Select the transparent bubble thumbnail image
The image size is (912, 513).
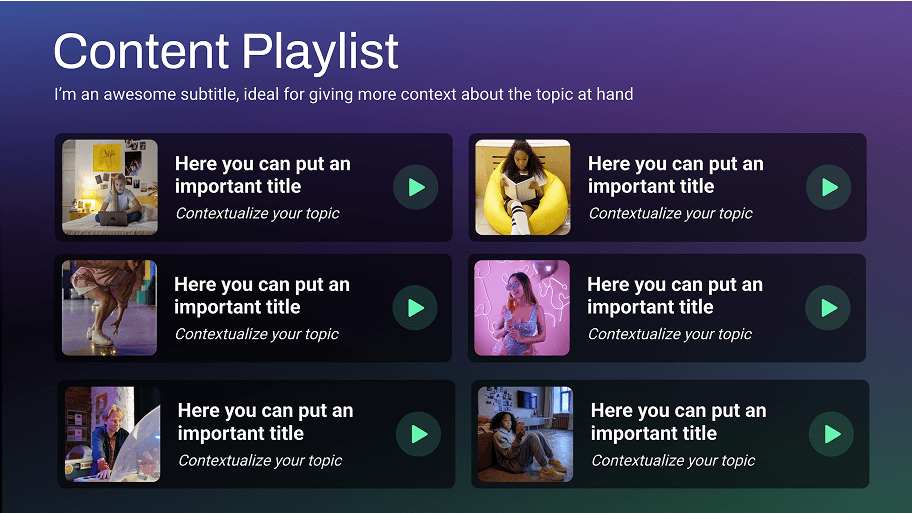[113, 434]
